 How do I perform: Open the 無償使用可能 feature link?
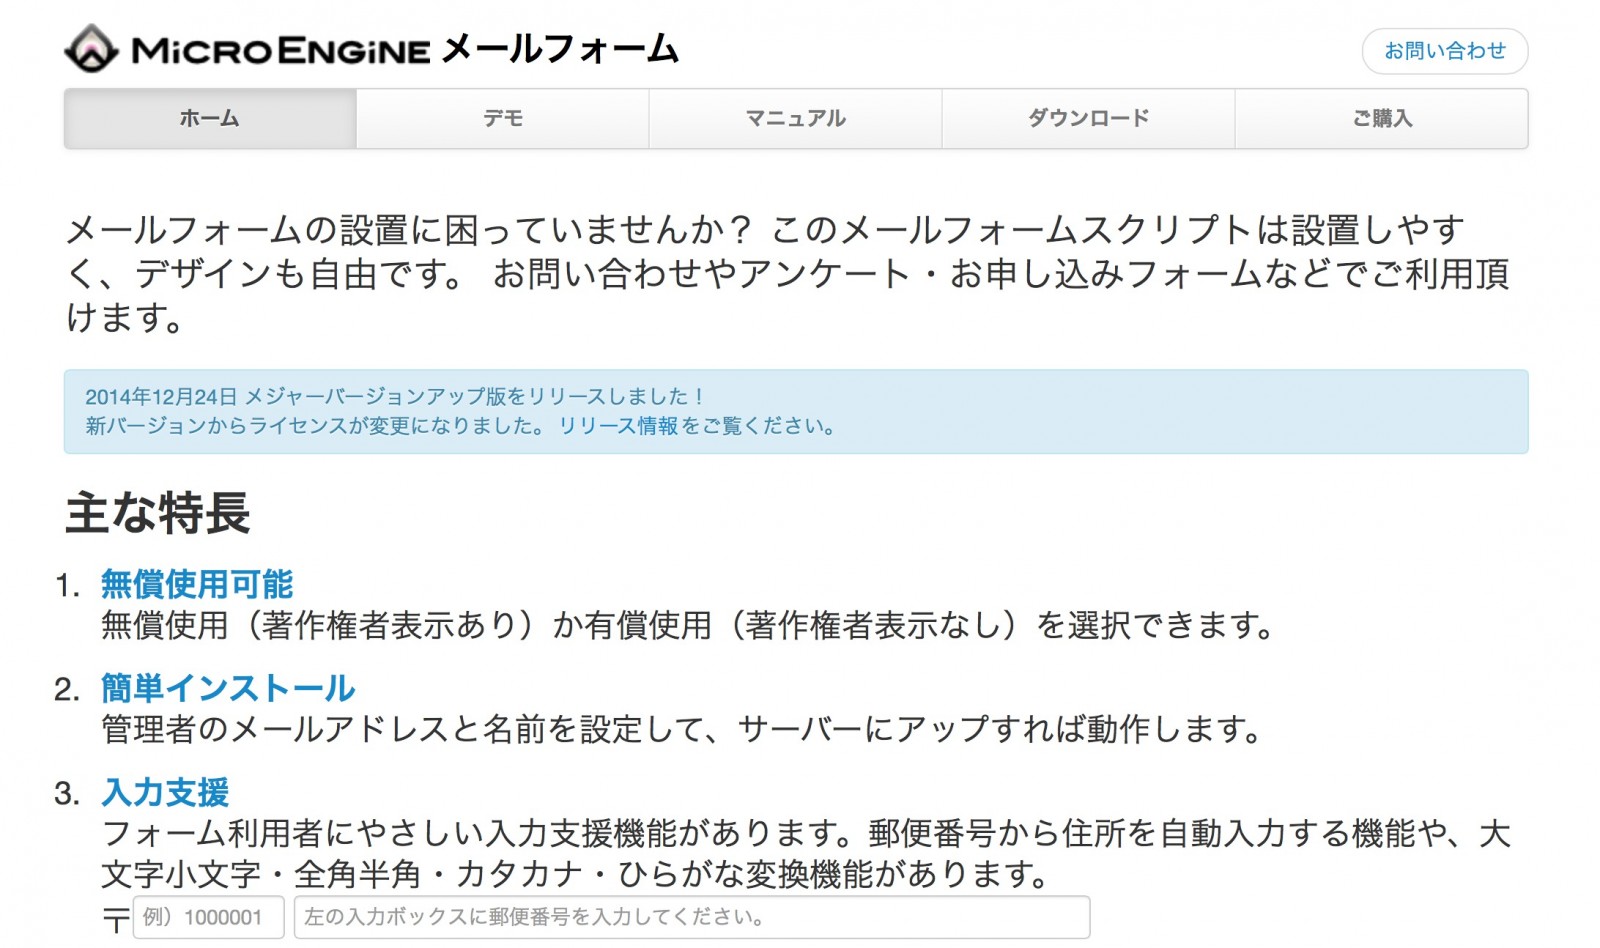click(197, 584)
